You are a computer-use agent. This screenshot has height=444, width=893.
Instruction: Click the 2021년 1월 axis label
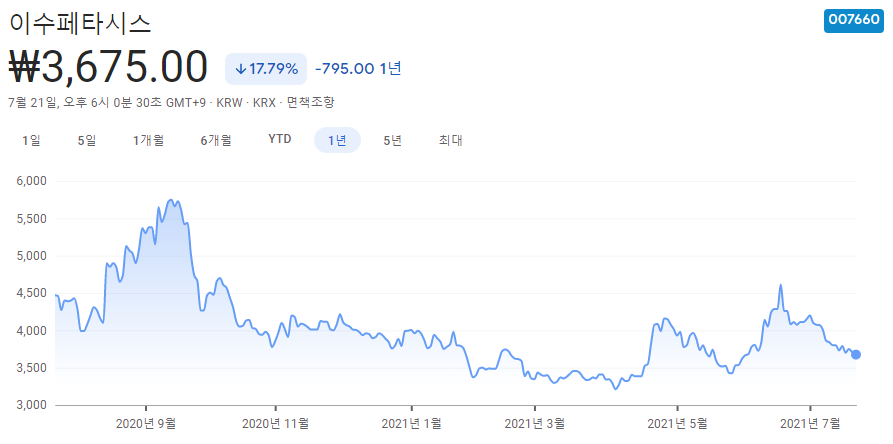pyautogui.click(x=411, y=423)
